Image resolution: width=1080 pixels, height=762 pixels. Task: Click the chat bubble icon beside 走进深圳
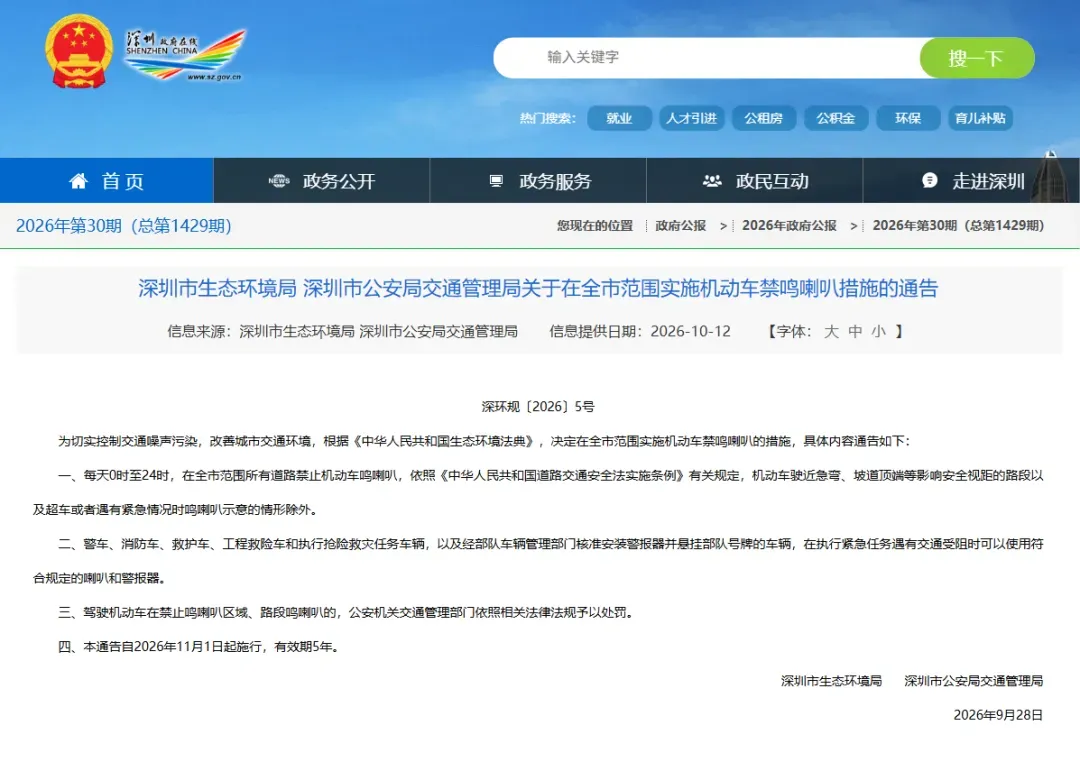[930, 181]
